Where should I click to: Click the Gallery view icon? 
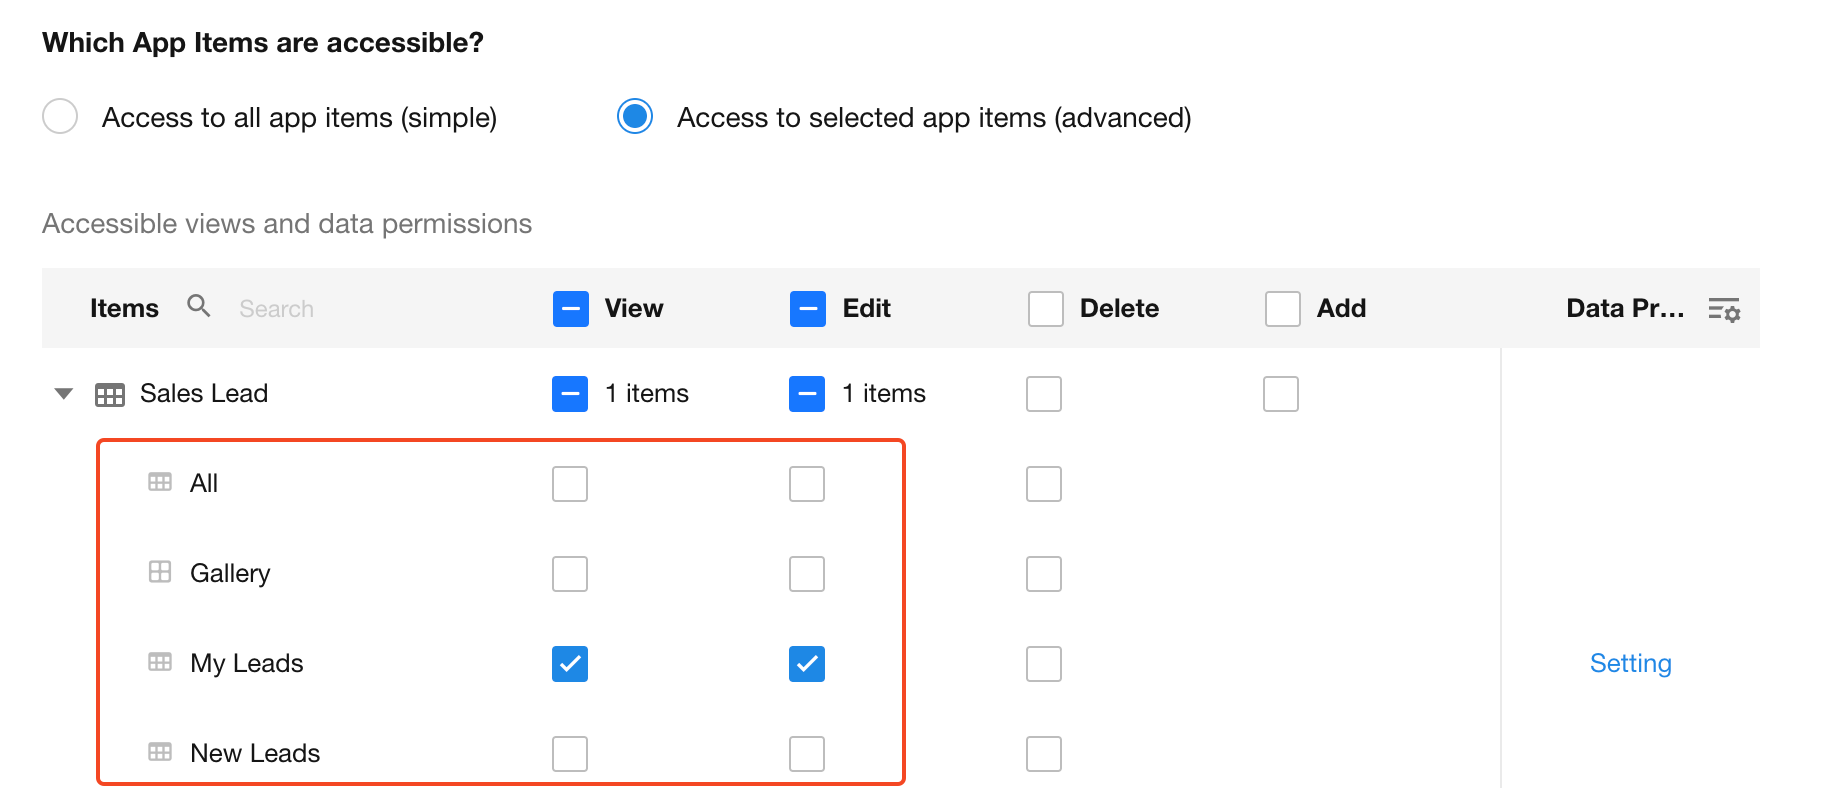pyautogui.click(x=160, y=572)
